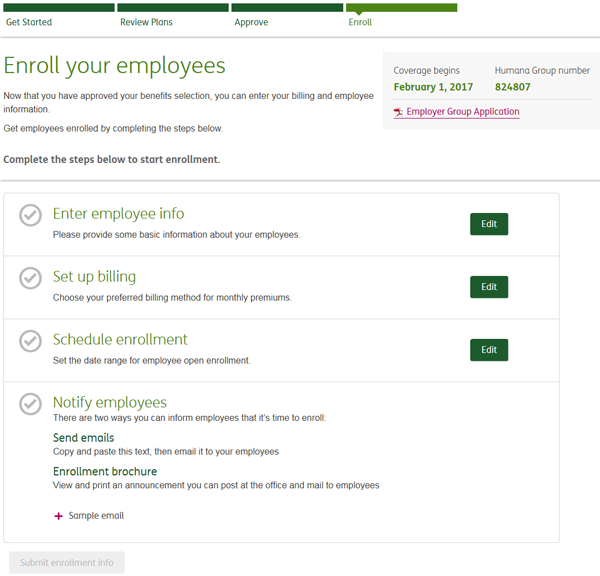
Task: Click the checkmark icon for Enter employee info
Action: click(30, 215)
